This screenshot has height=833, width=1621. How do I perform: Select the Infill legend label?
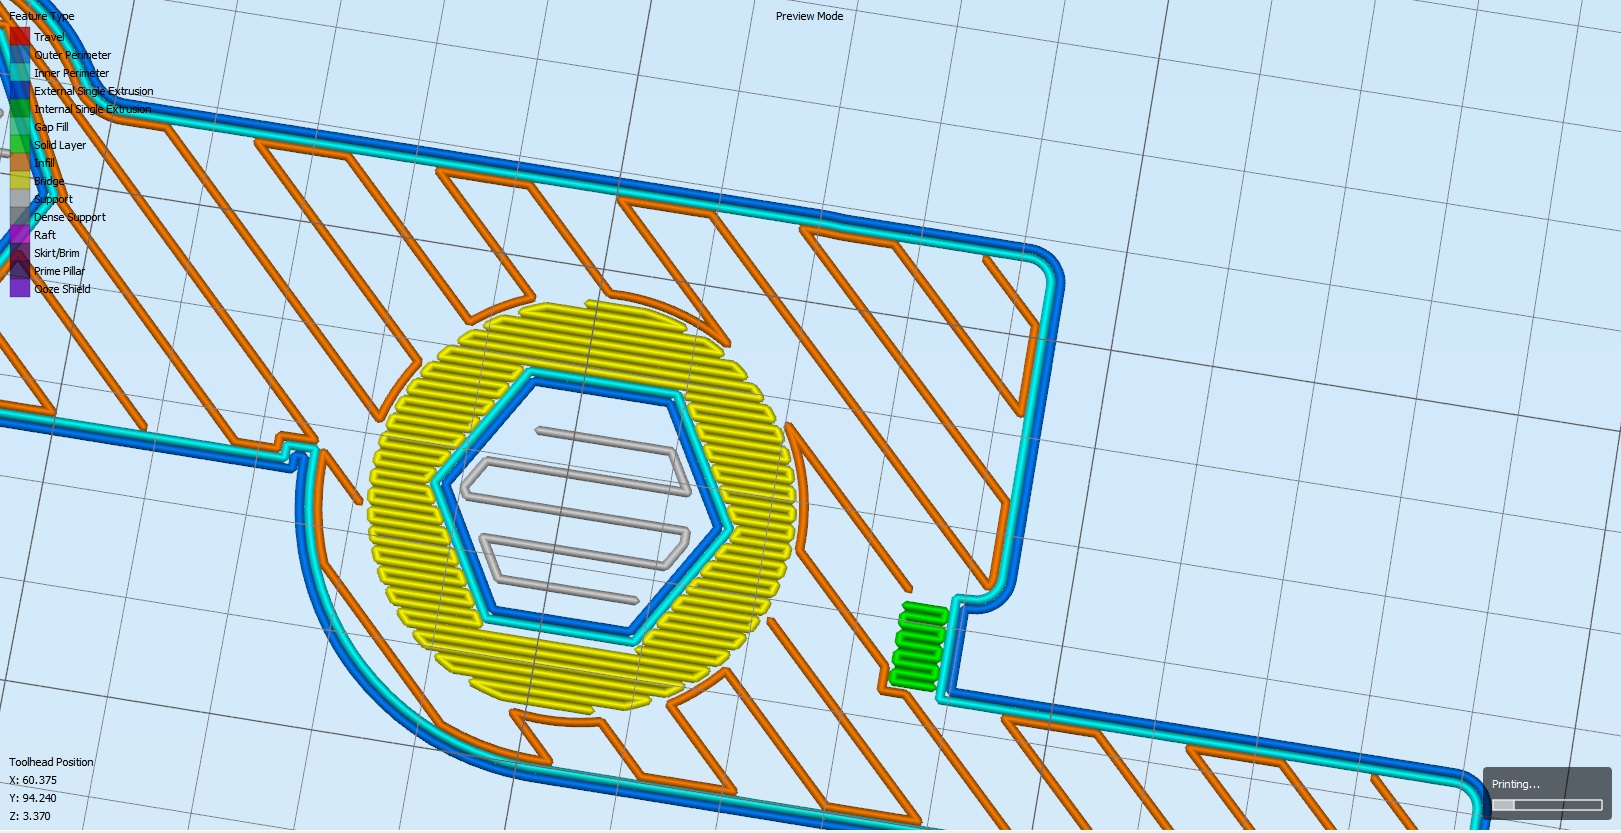(x=45, y=163)
